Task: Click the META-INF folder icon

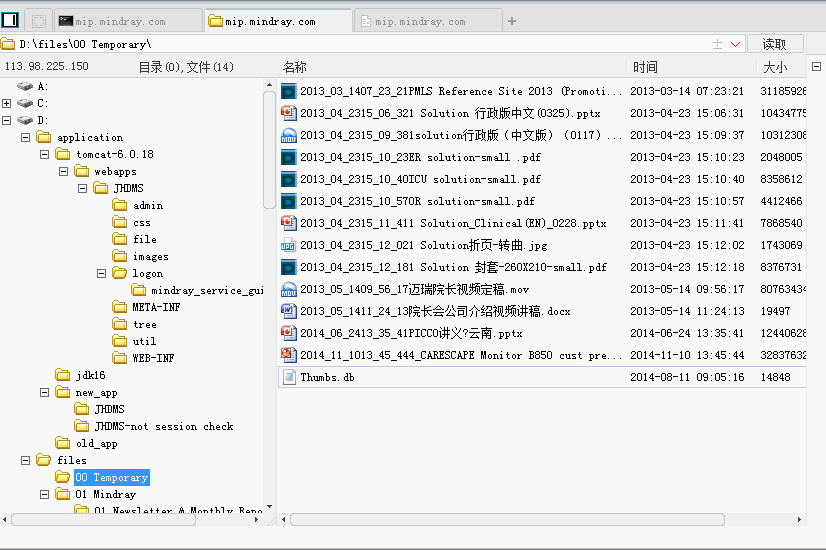Action: pyautogui.click(x=120, y=307)
